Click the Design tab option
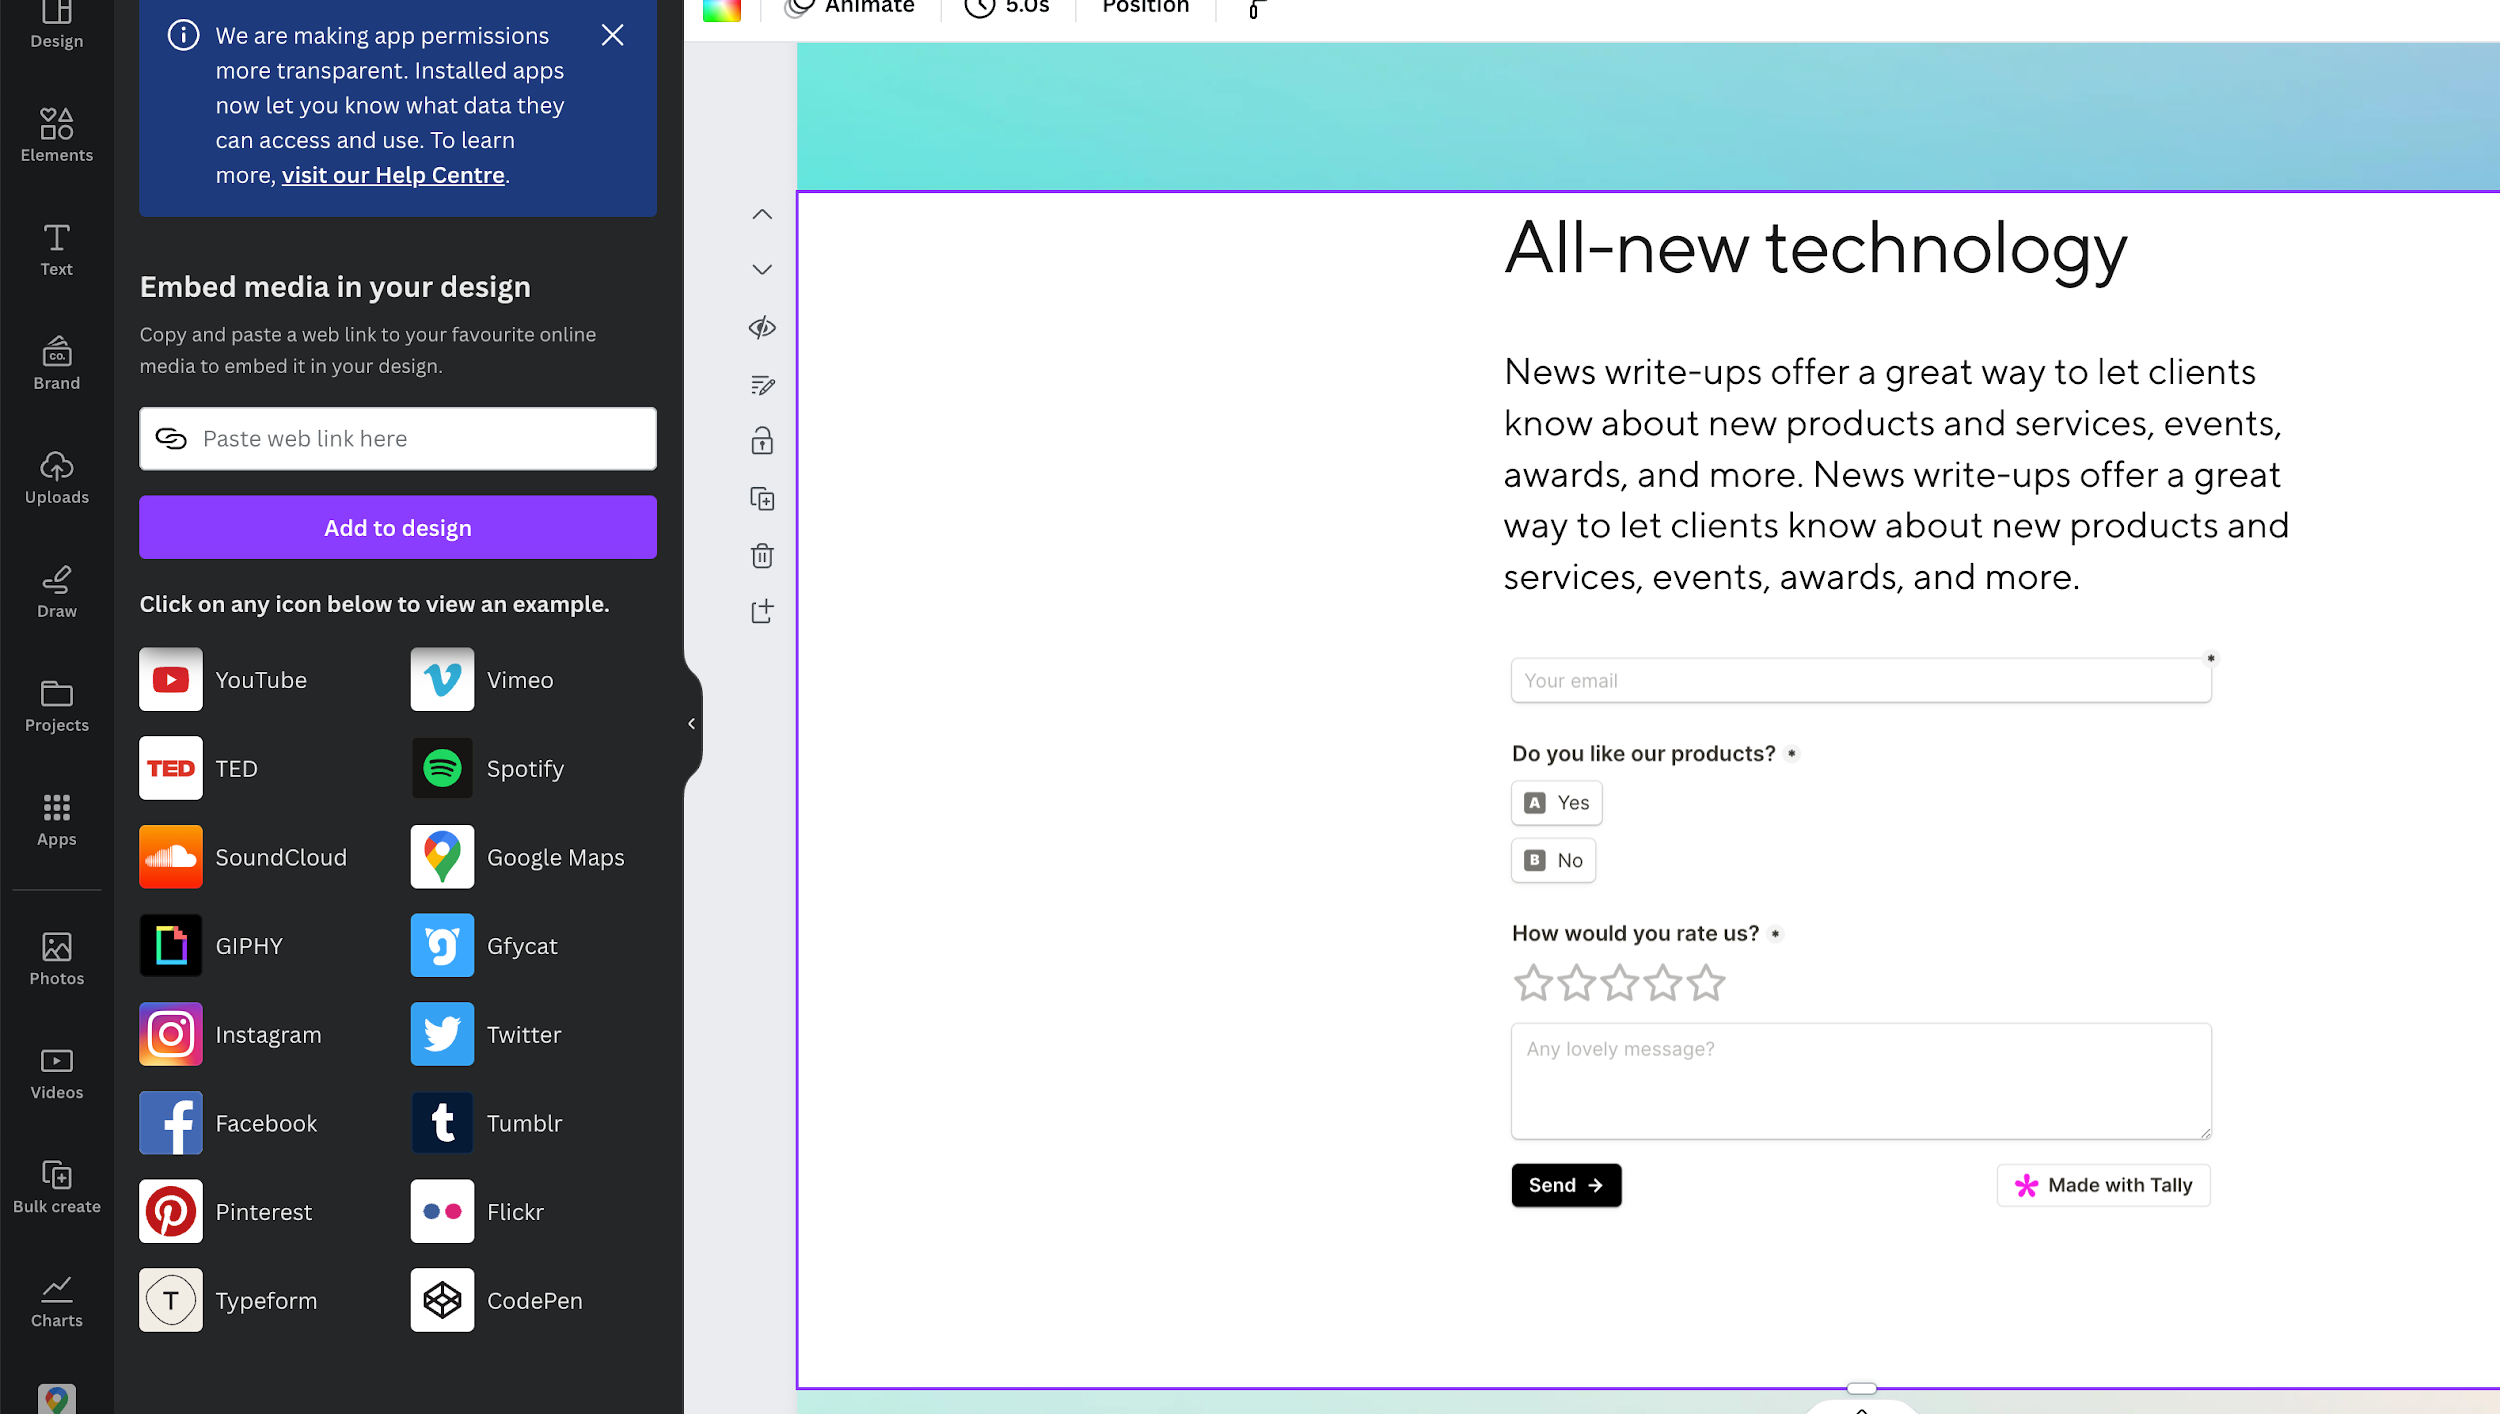2500x1414 pixels. point(57,26)
